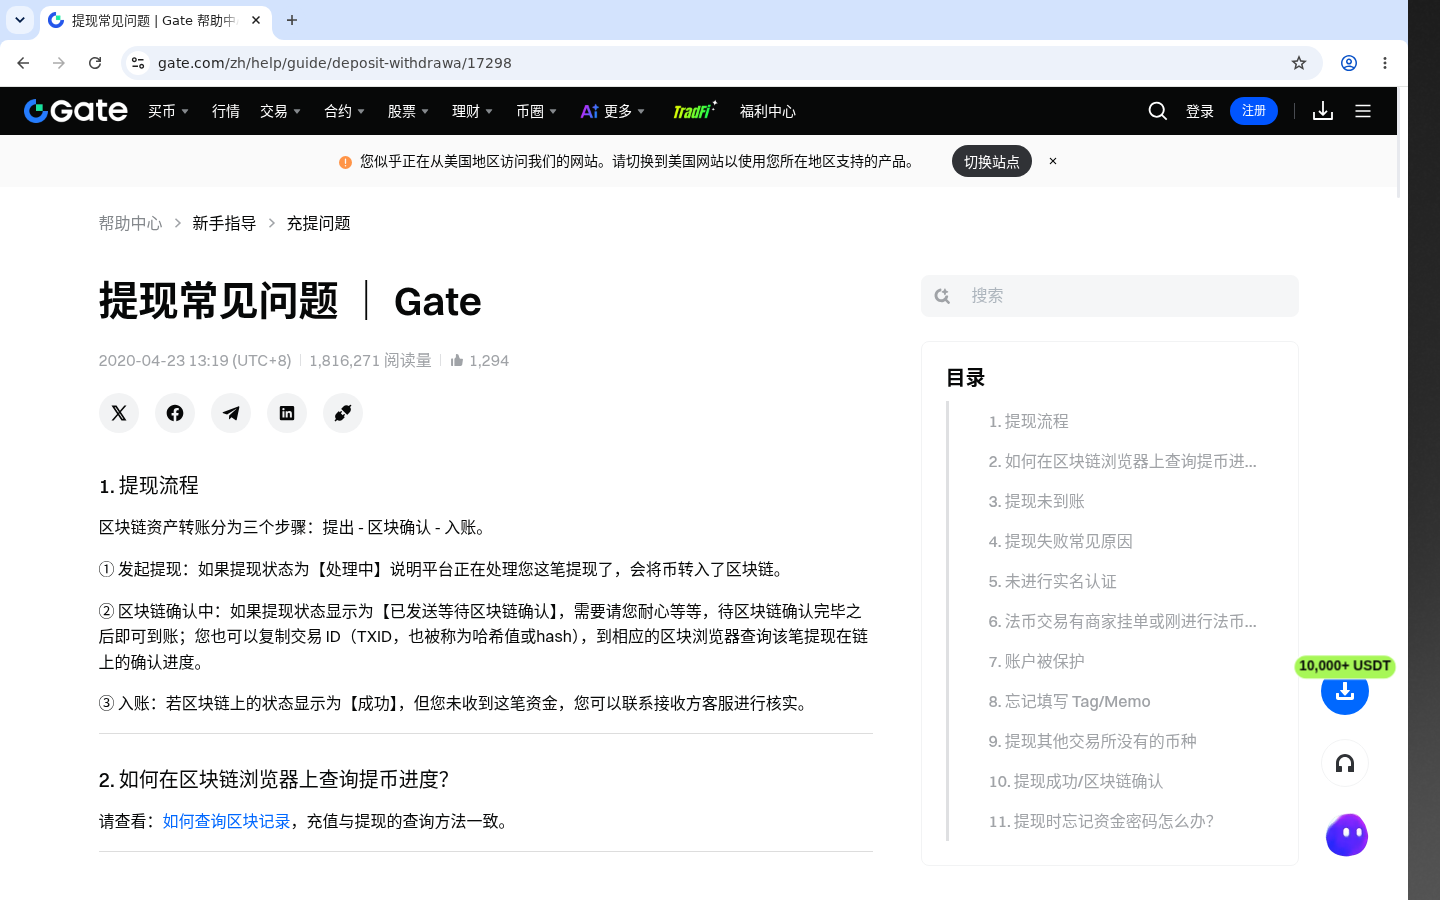This screenshot has width=1440, height=900.
Task: Open the 如何查询区块记录 link
Action: [x=227, y=821]
